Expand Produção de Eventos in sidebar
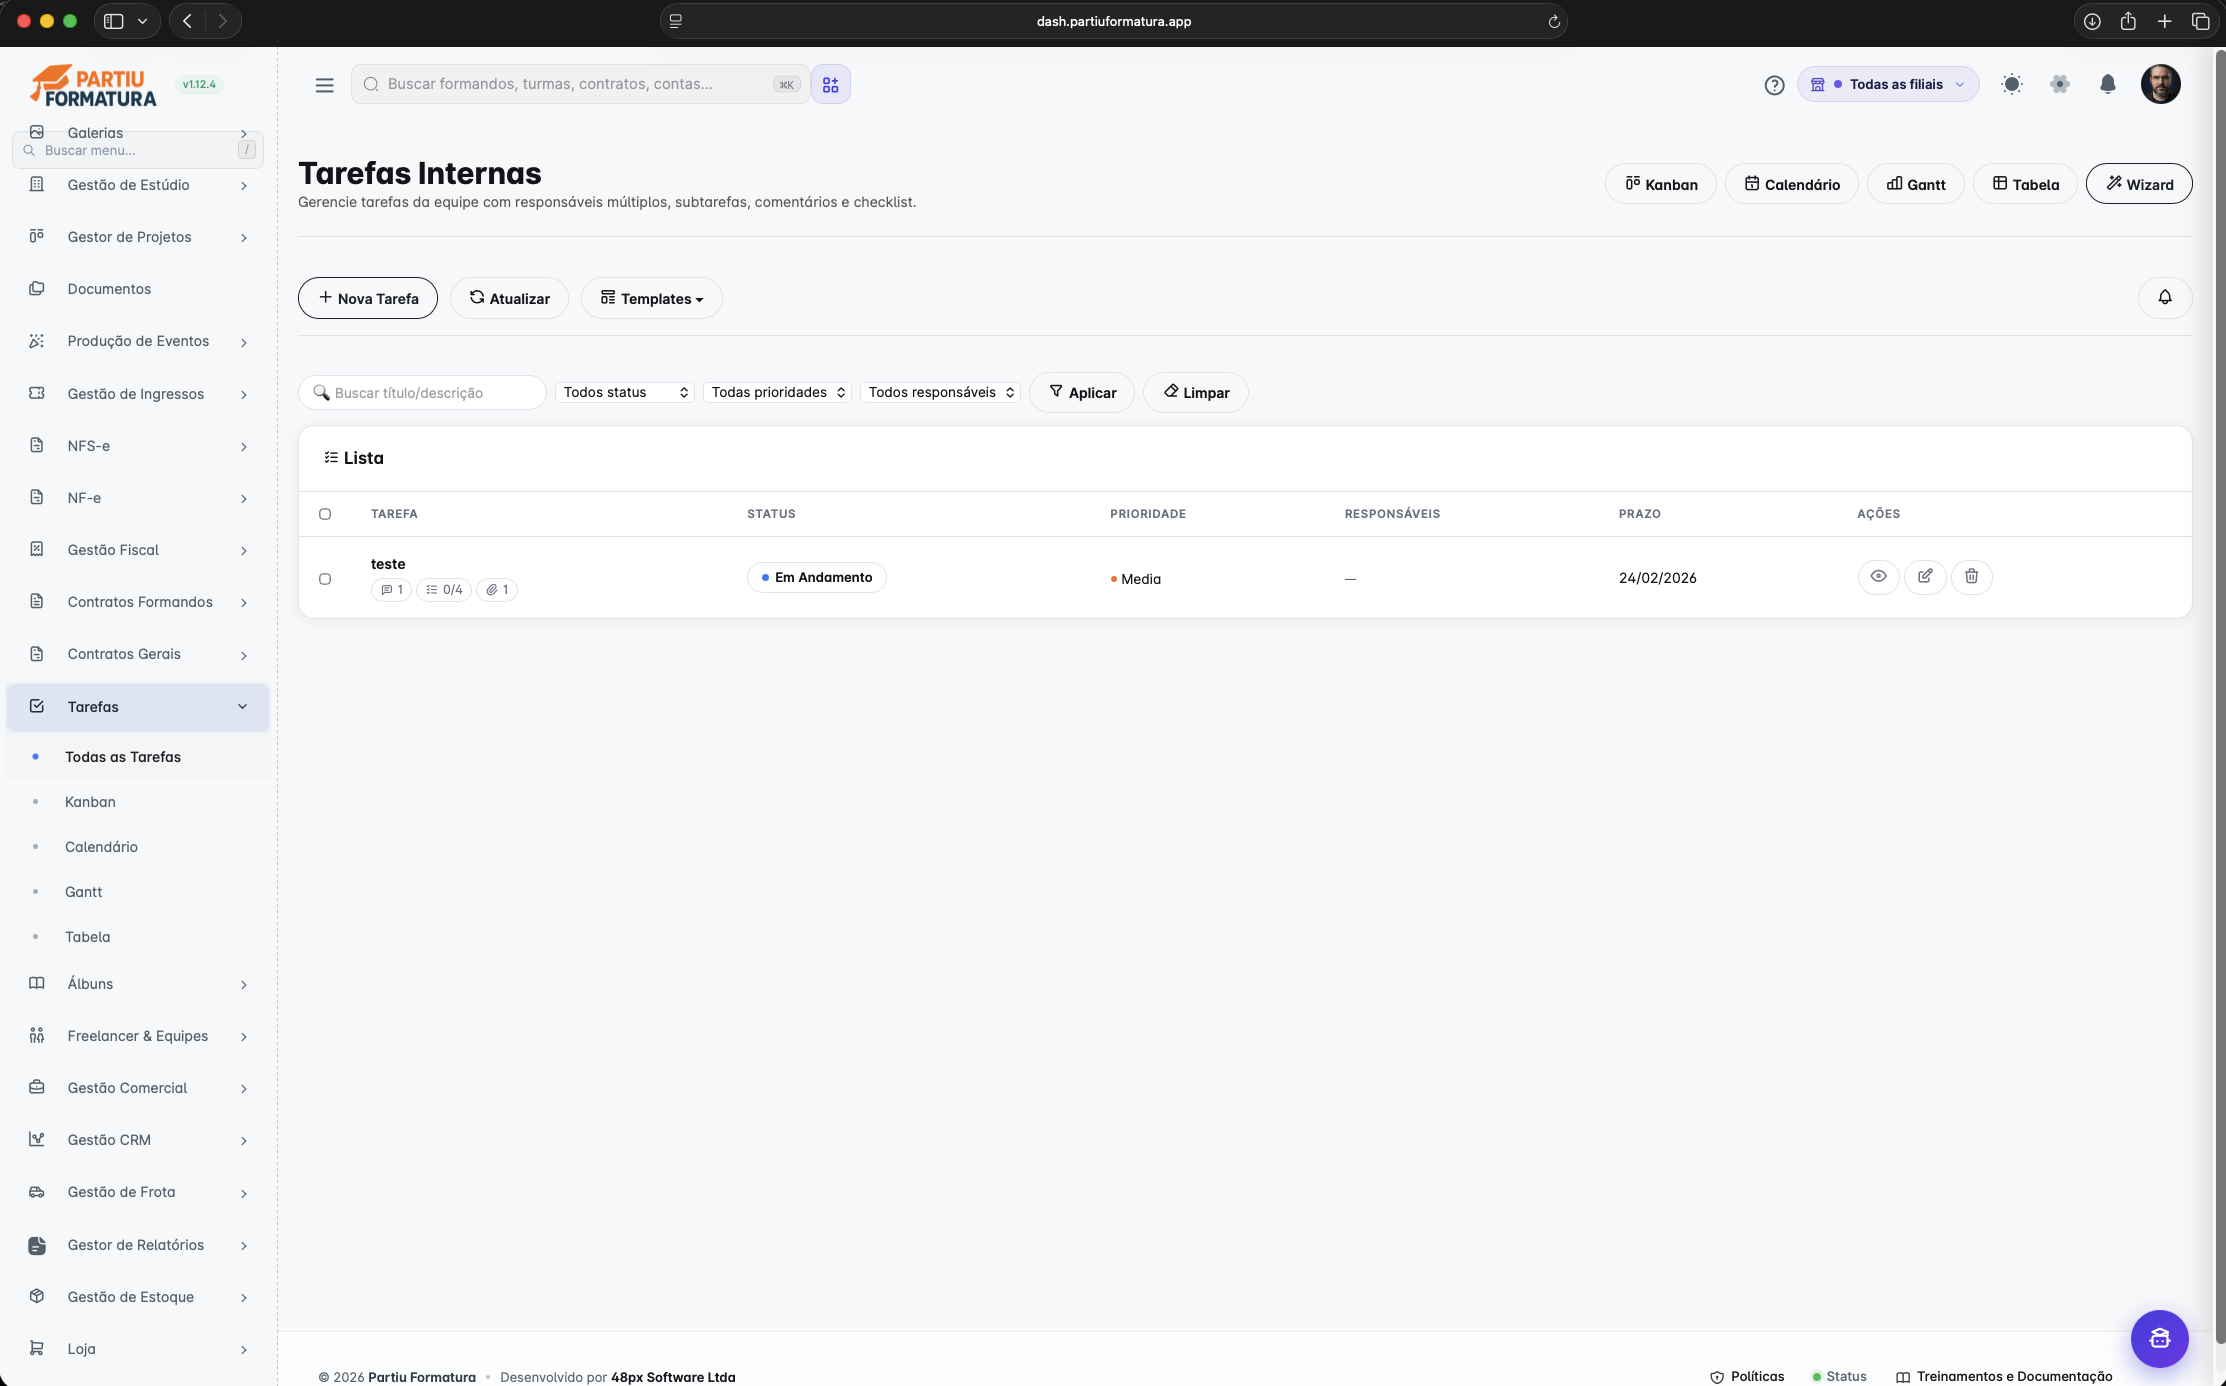Viewport: 2226px width, 1386px height. point(138,341)
